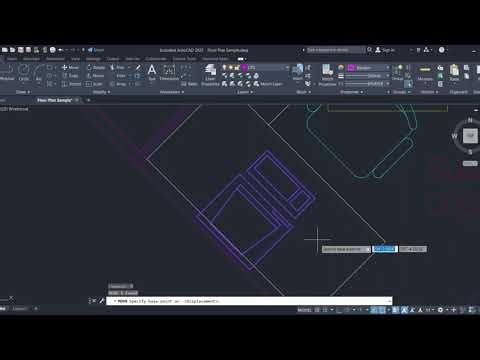Screen dimensions: 480x360
Task: Open the View ribbon tab
Action: (x=76, y=59)
